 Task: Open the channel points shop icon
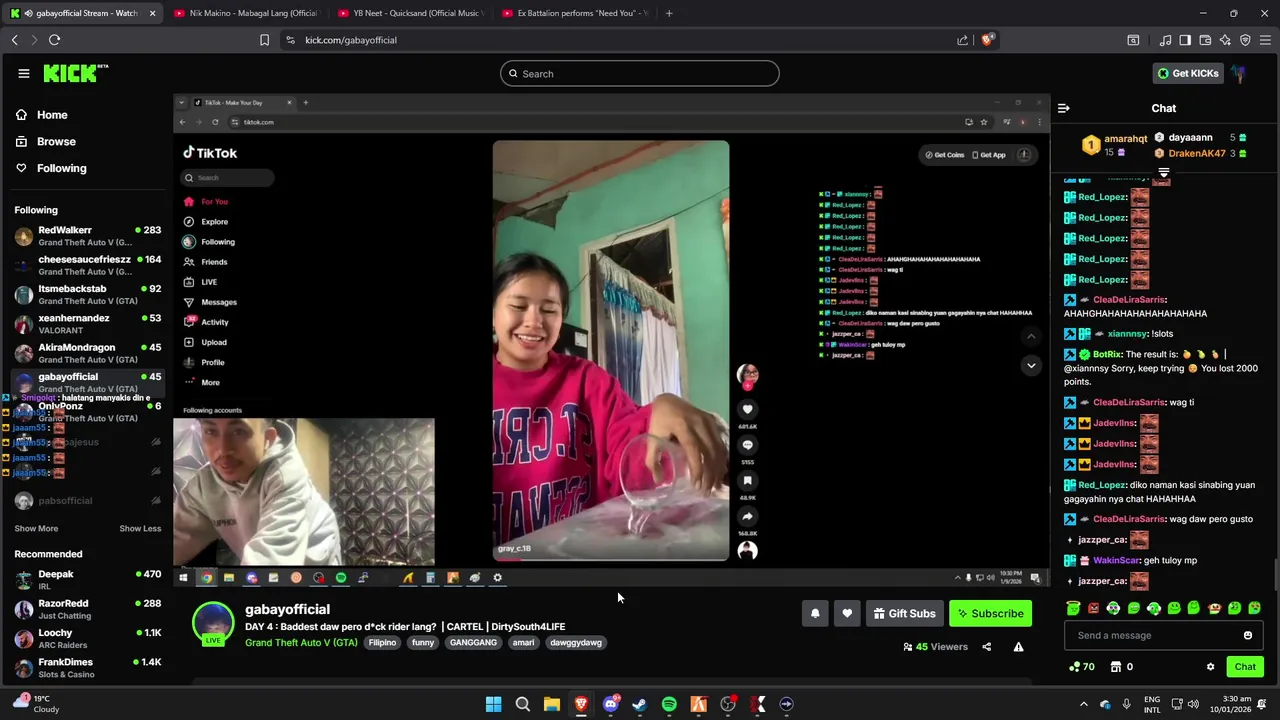coord(1117,667)
